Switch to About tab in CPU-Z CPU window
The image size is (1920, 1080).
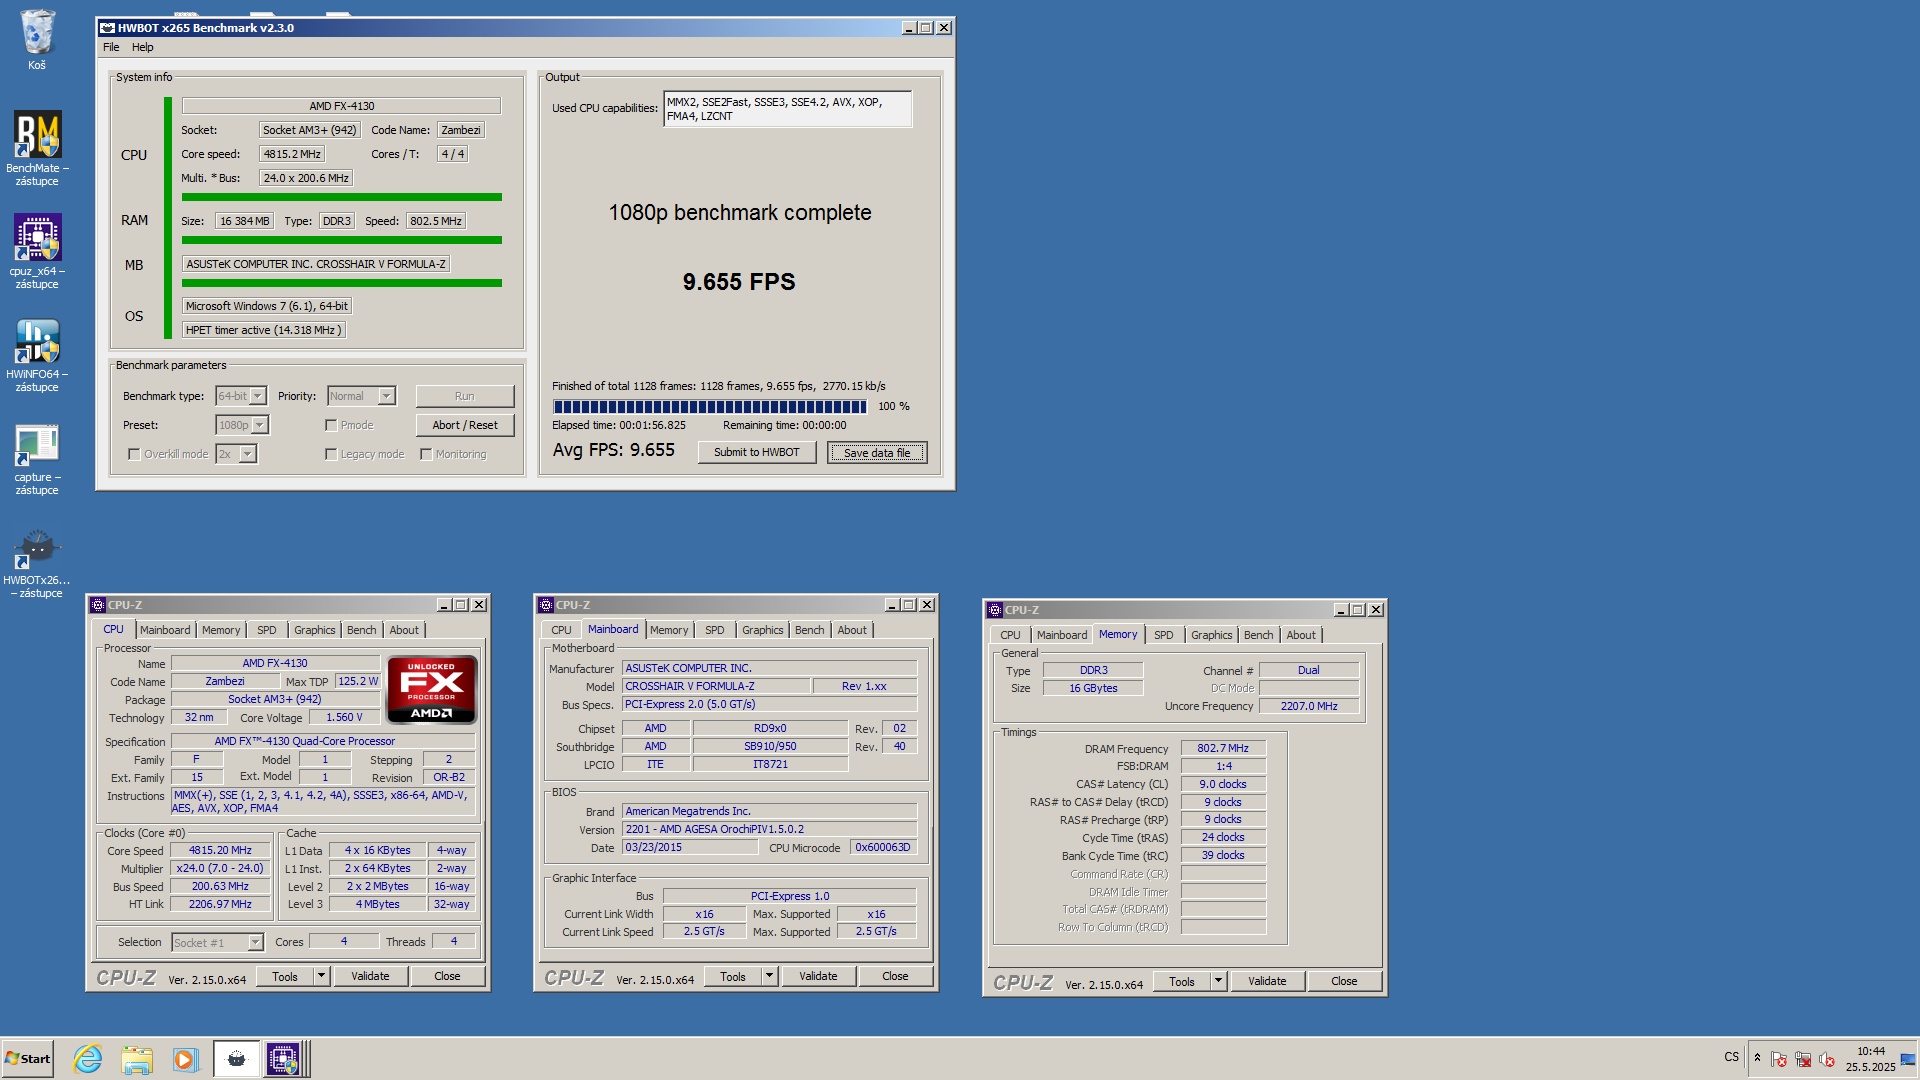coord(404,630)
